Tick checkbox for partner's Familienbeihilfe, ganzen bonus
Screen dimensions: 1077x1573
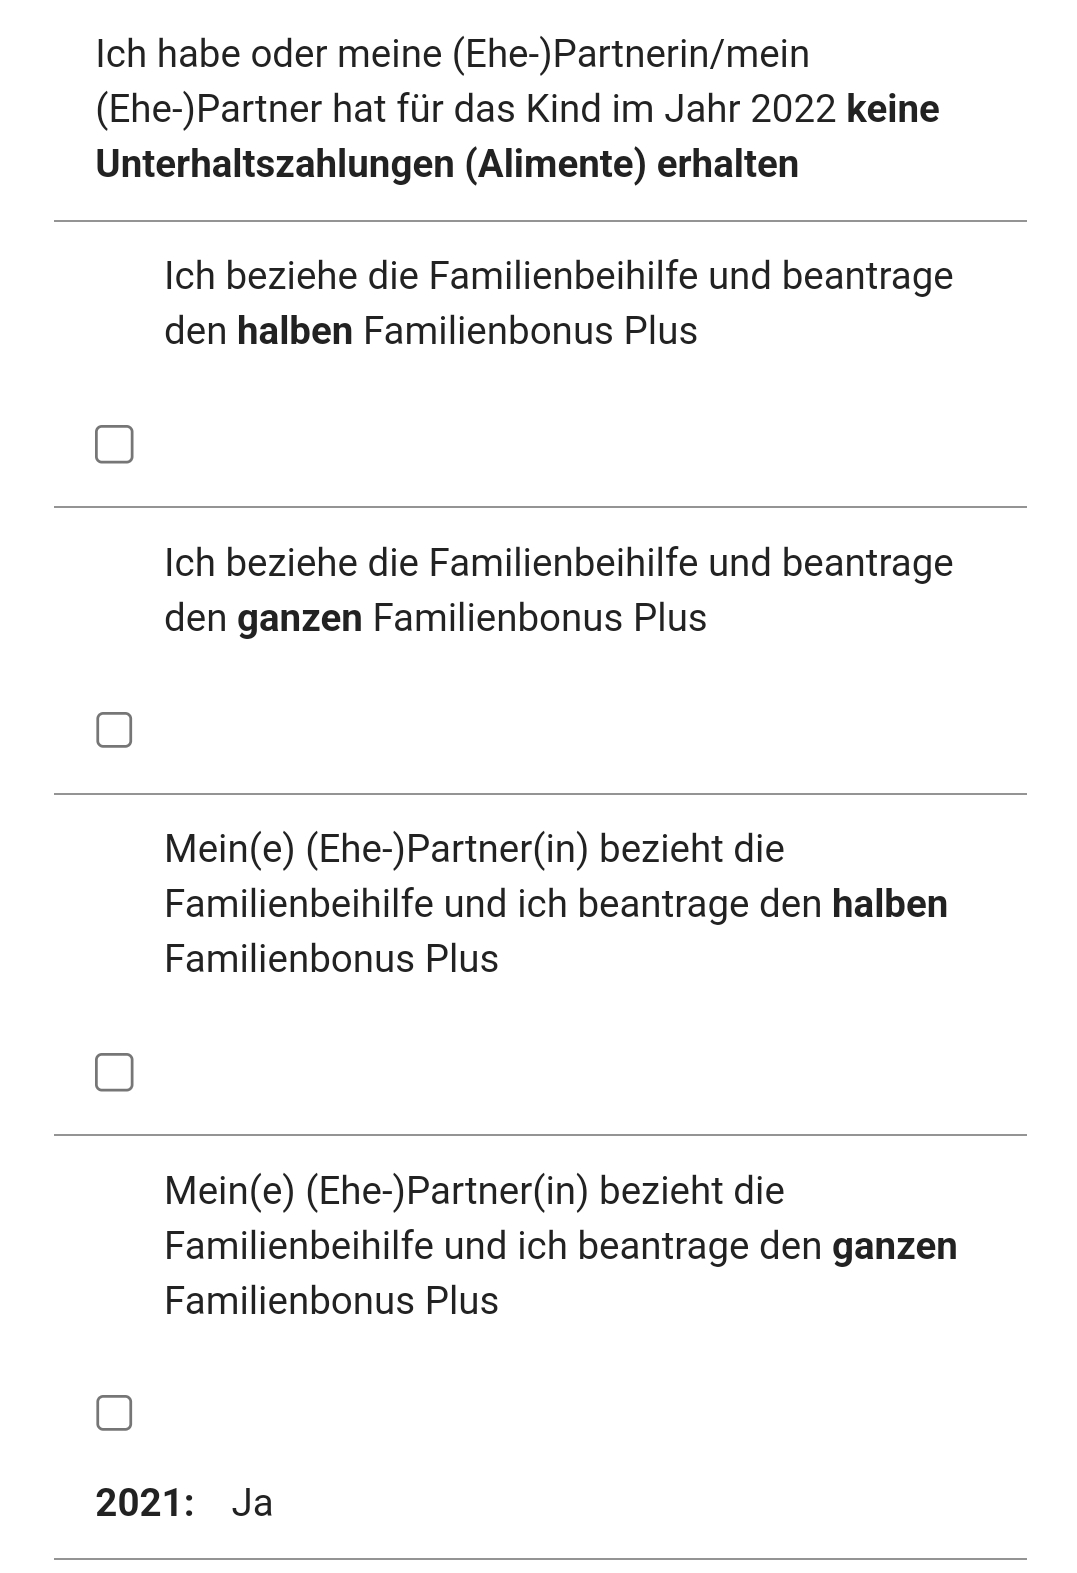coord(114,1413)
